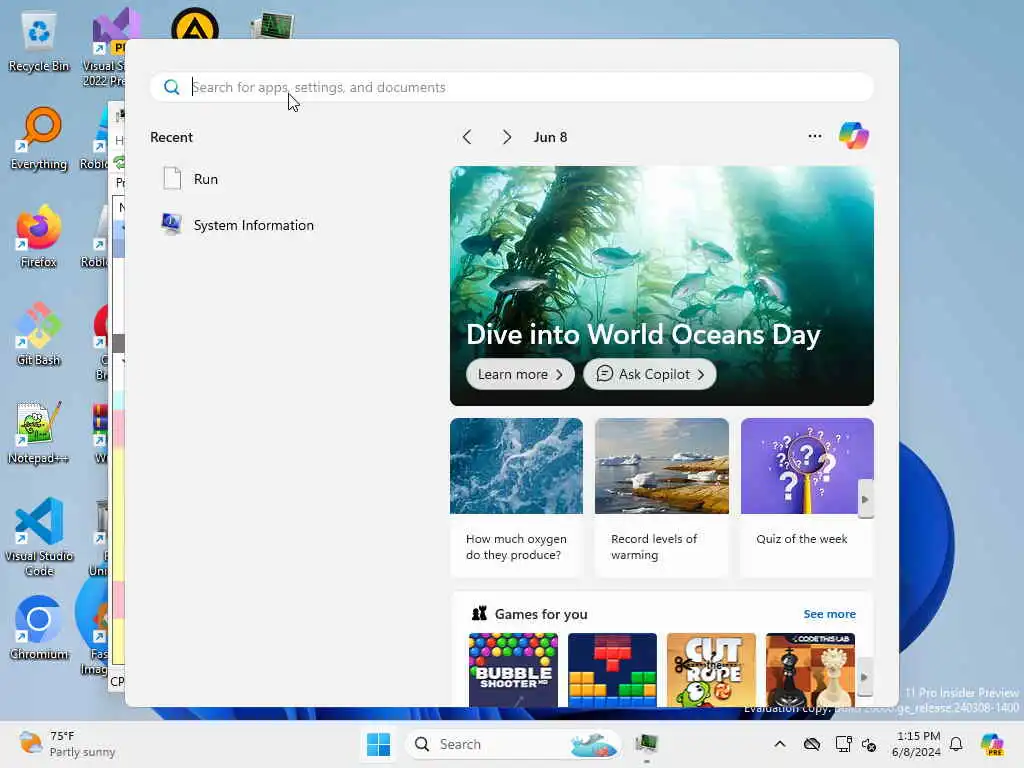This screenshot has height=768, width=1024.
Task: Open Windows Start button on taskbar
Action: 379,744
